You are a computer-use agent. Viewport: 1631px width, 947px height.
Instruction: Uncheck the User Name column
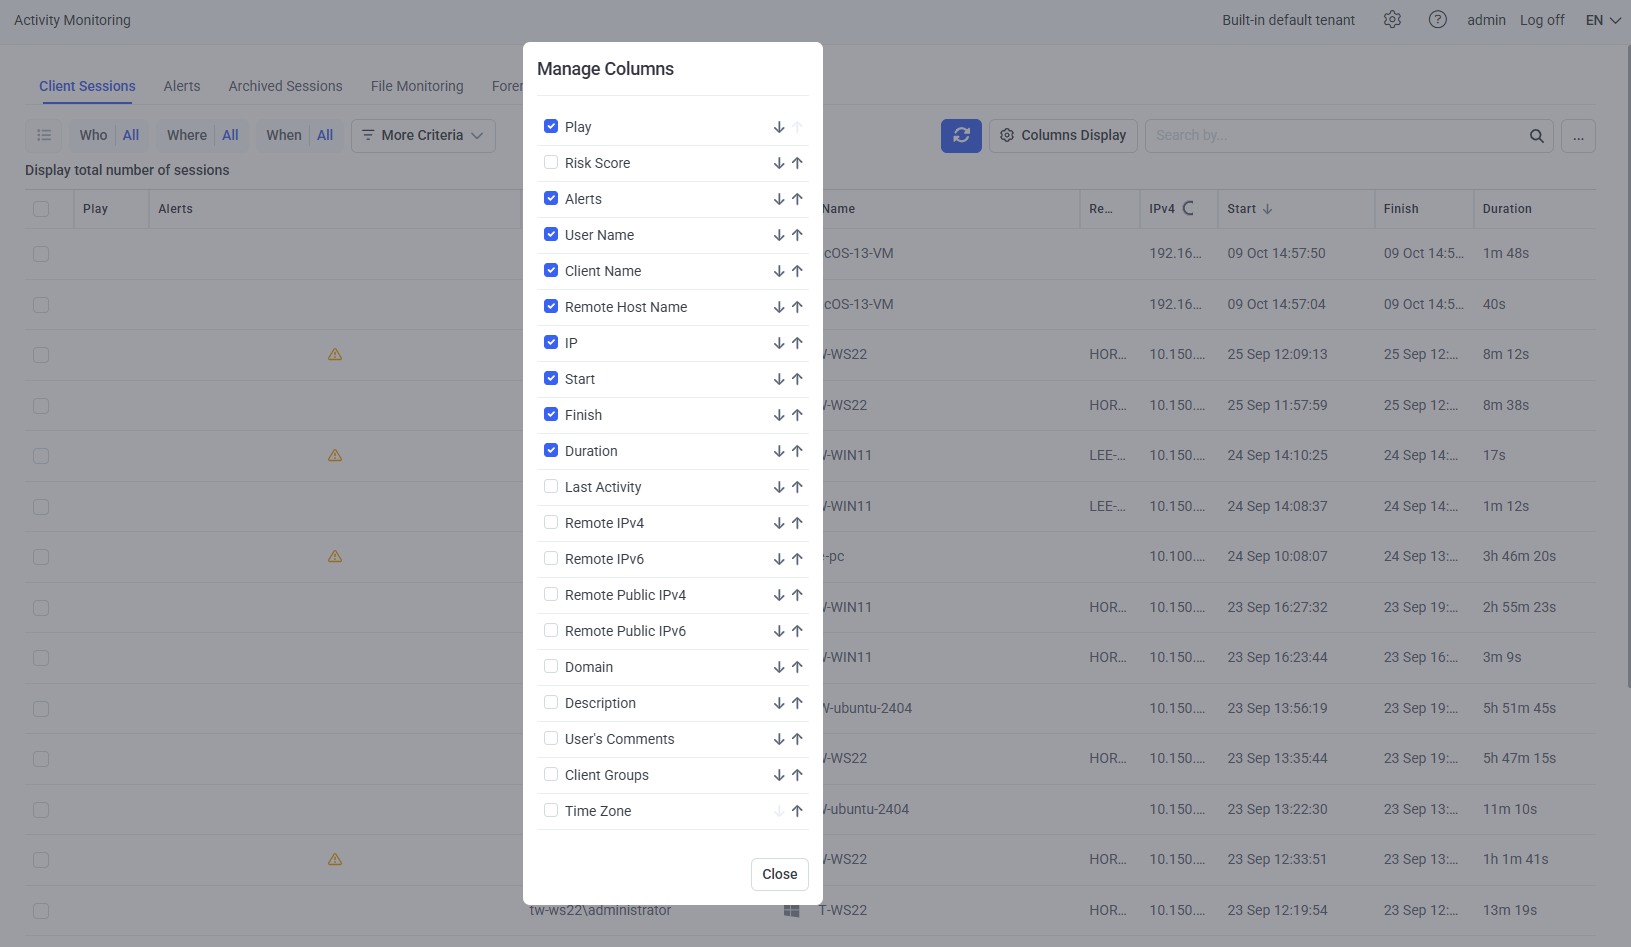point(551,235)
